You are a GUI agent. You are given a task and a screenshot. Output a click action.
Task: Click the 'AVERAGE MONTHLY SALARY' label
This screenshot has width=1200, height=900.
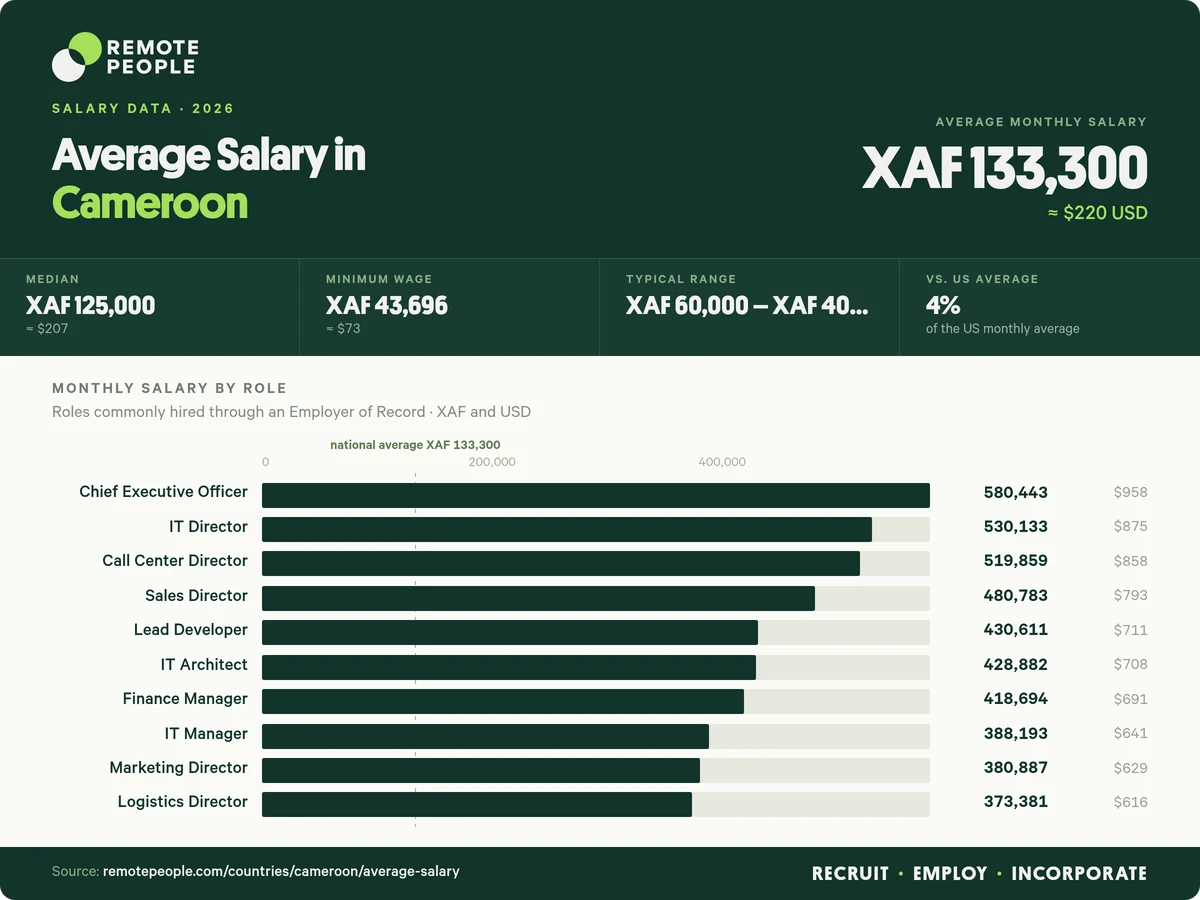point(1041,122)
